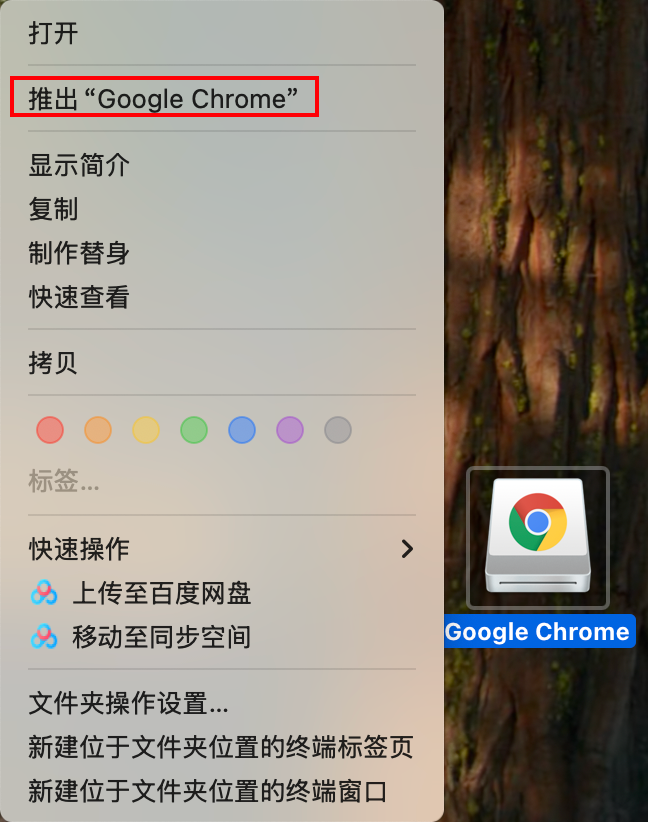Apply the purple tag color
Screen dimensions: 648x822
(290, 430)
